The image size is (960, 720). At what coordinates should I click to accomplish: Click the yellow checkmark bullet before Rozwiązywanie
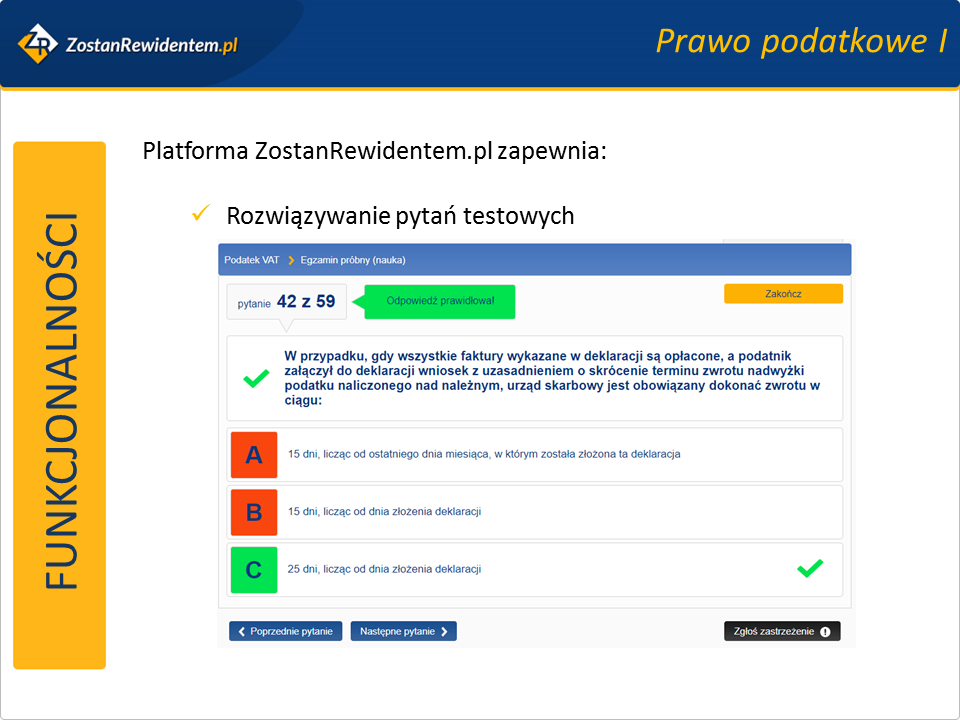tap(200, 214)
